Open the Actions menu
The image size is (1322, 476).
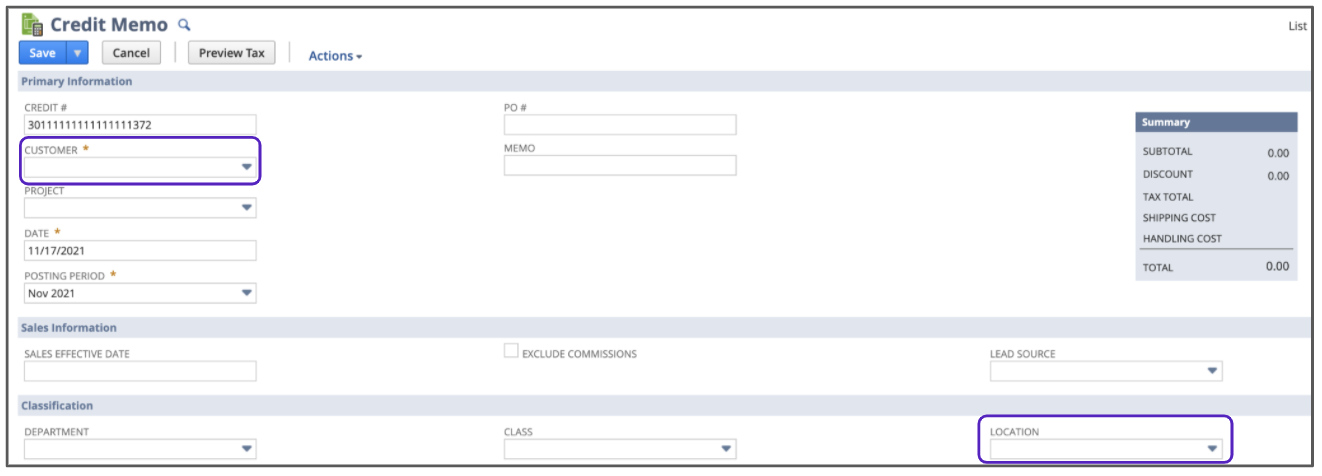(x=335, y=56)
